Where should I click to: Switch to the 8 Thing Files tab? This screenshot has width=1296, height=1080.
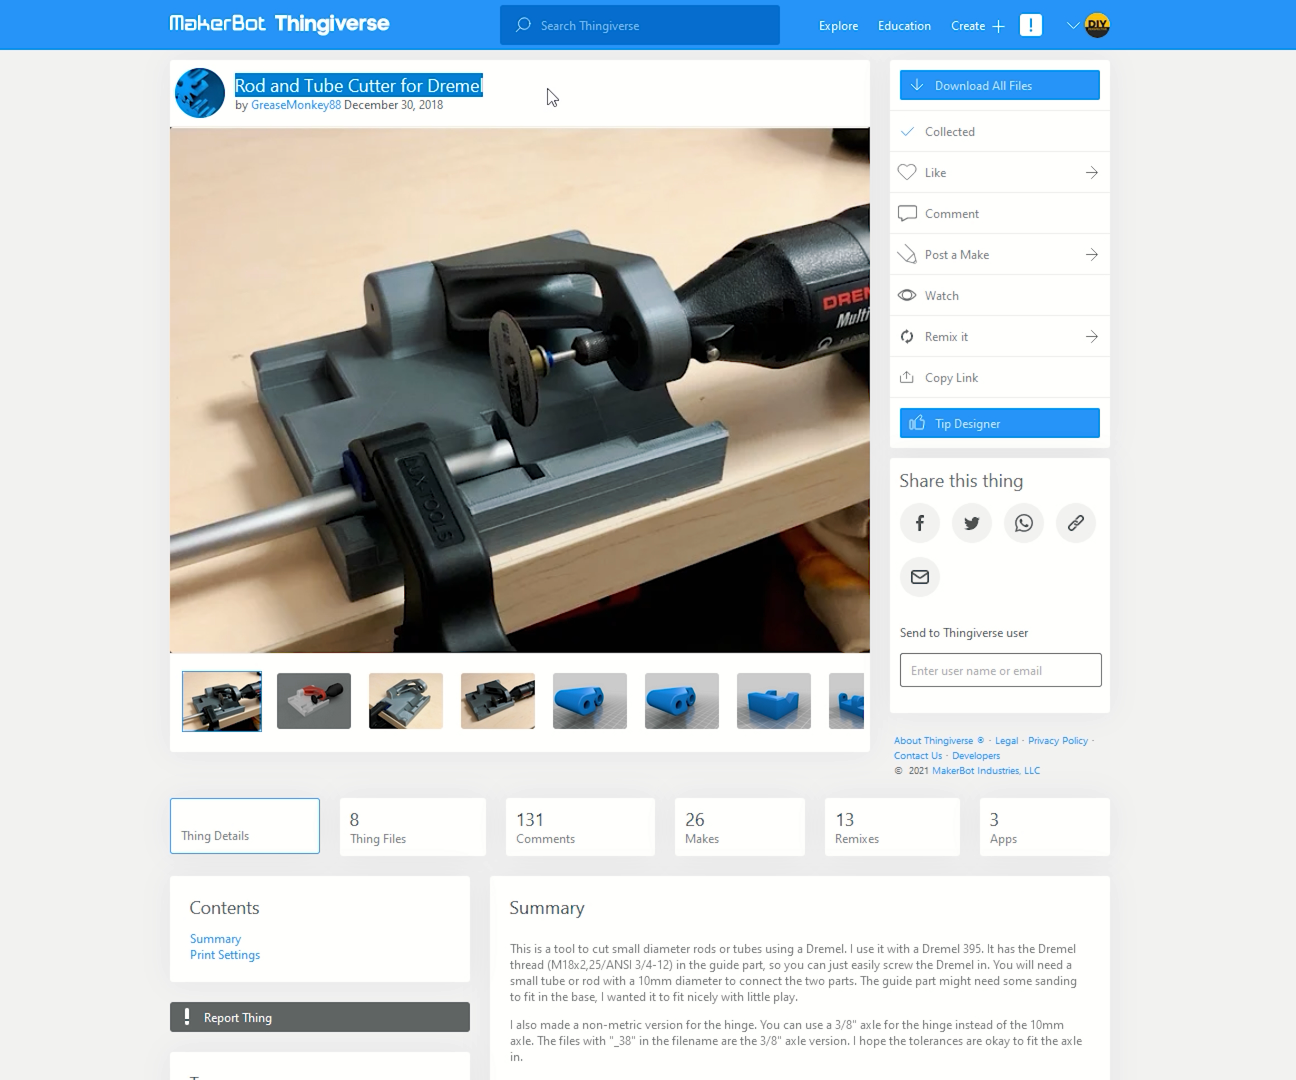[x=413, y=827]
